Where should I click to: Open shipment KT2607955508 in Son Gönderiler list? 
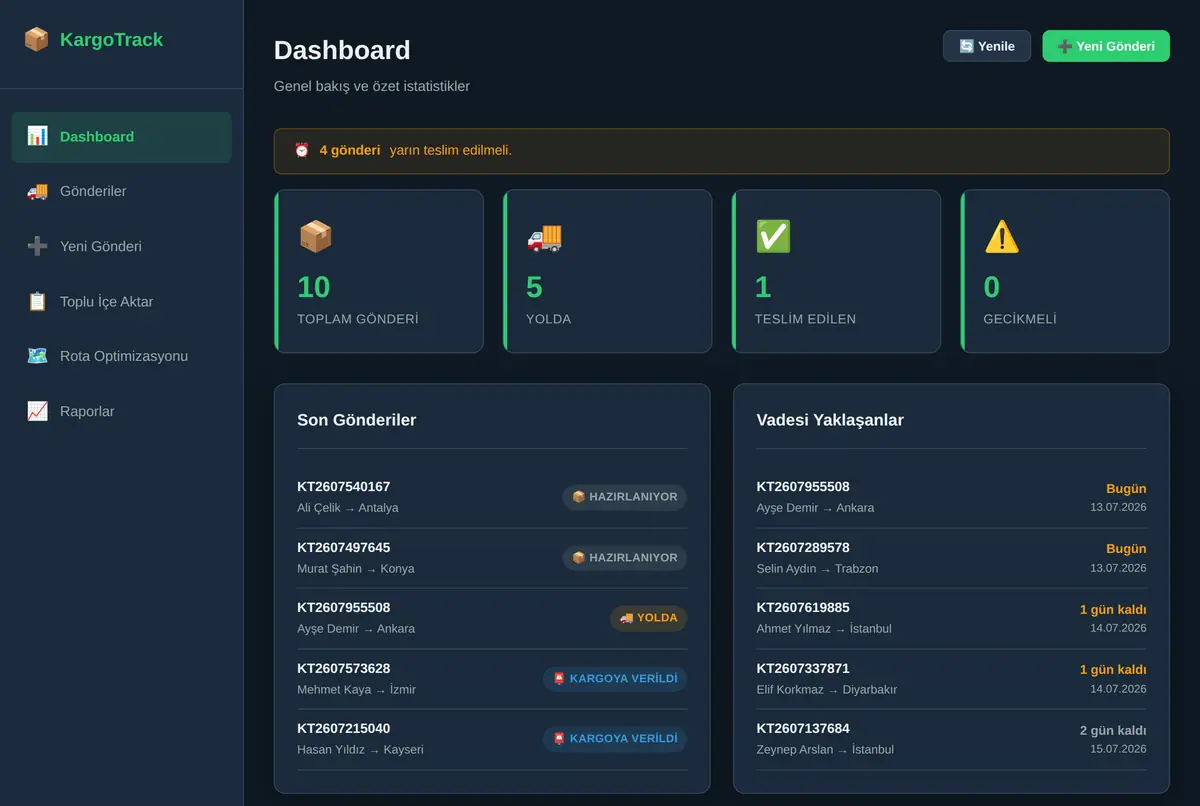coord(492,618)
